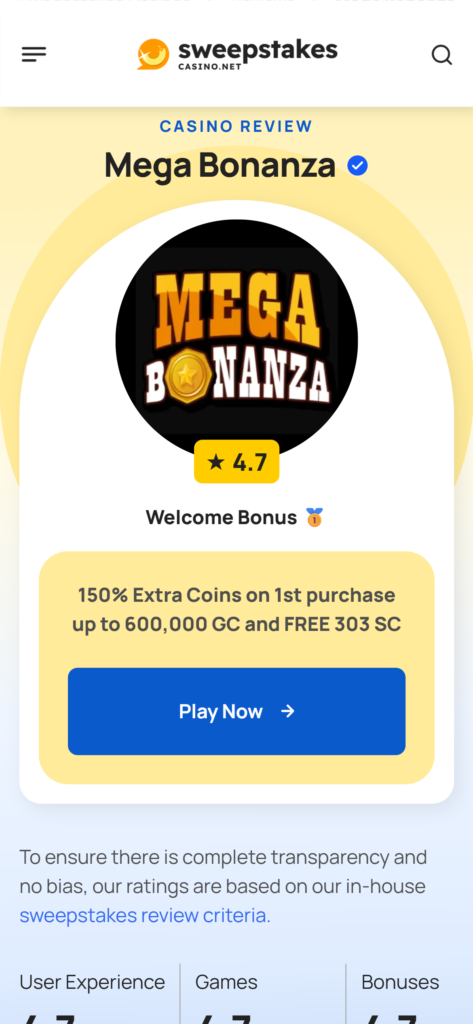Viewport: 473px width, 1024px height.
Task: Click the blue verified checkmark badge
Action: click(357, 166)
